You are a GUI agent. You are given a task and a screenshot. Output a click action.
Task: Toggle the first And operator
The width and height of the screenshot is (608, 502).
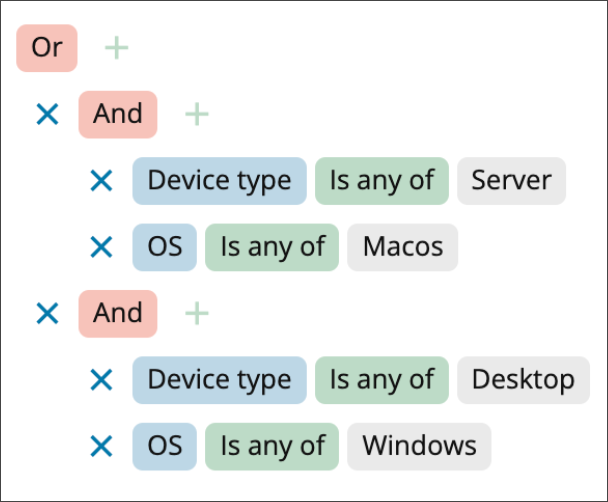click(x=118, y=115)
